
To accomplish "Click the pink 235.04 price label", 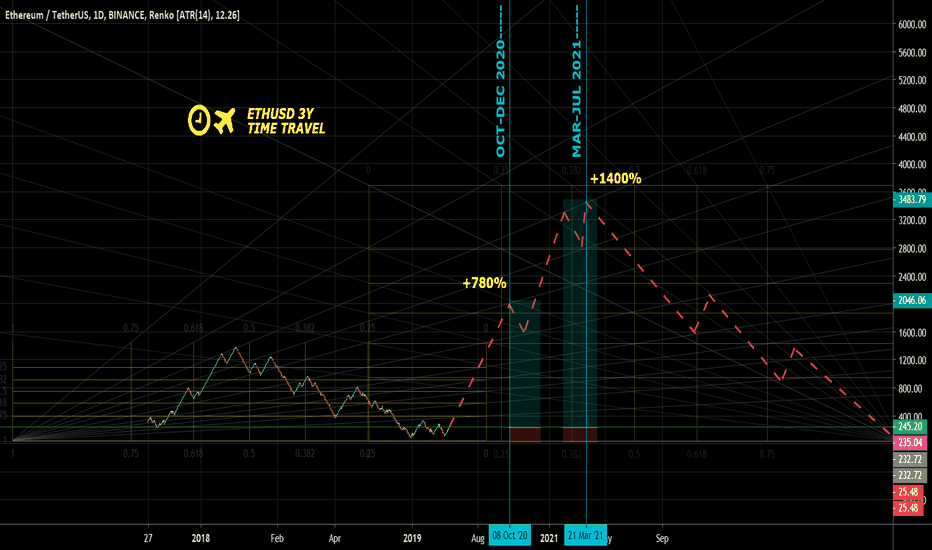I will [909, 442].
